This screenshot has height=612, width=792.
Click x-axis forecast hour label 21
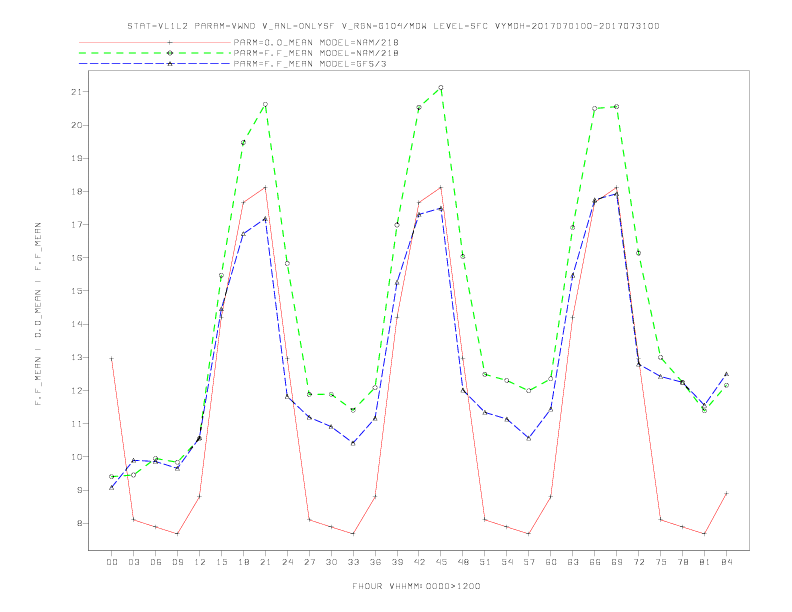pos(265,562)
